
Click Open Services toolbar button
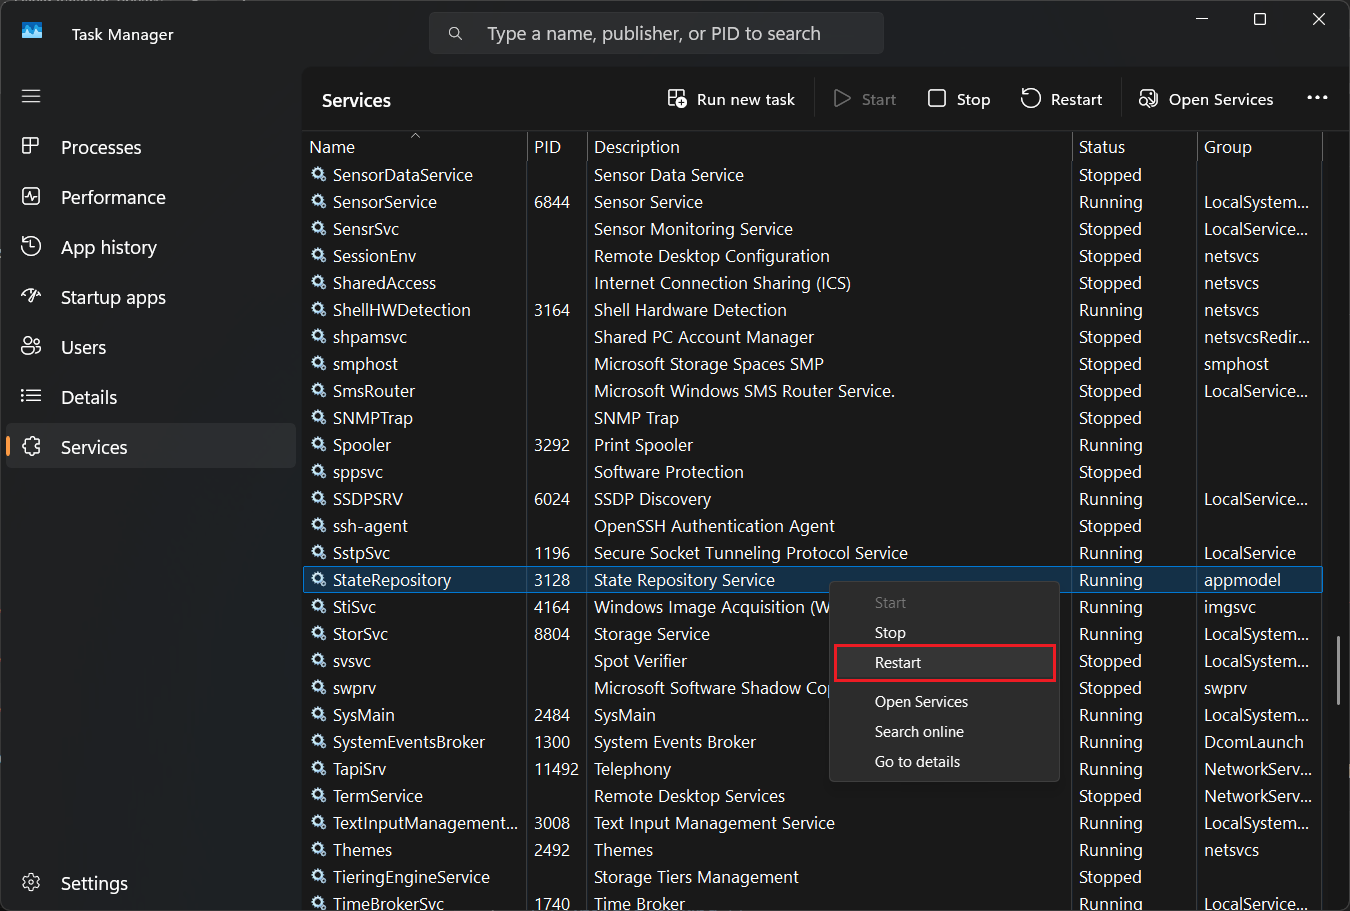[x=1206, y=99]
